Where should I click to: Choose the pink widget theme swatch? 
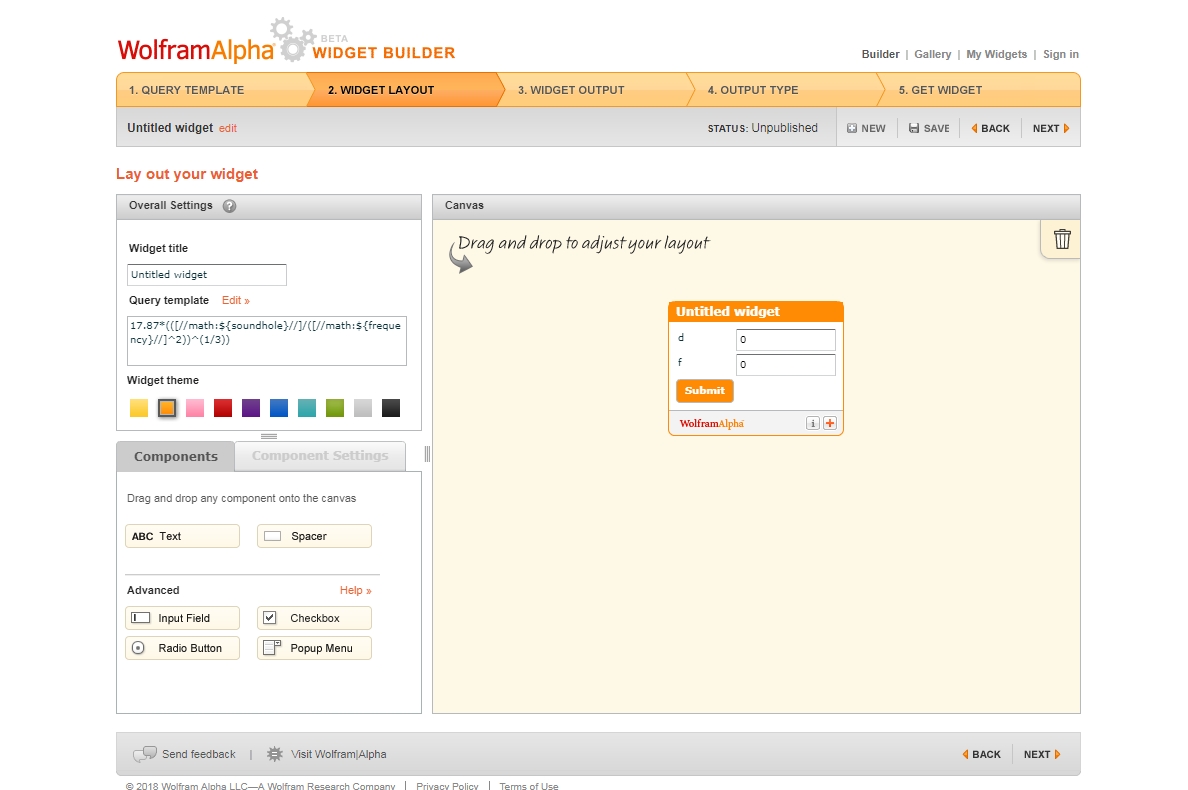(x=195, y=408)
